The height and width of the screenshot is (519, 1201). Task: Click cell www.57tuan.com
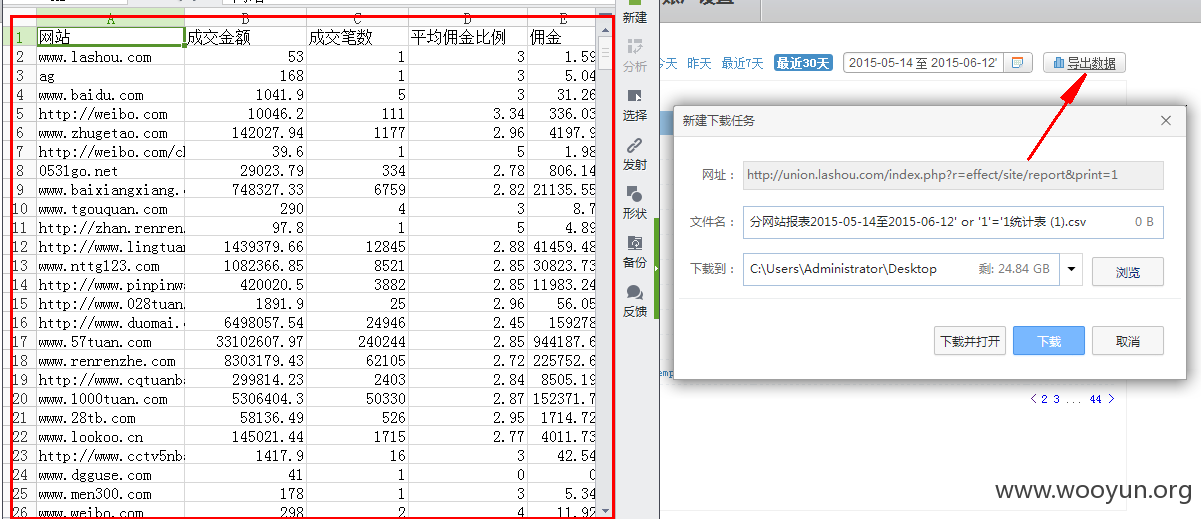(x=110, y=342)
